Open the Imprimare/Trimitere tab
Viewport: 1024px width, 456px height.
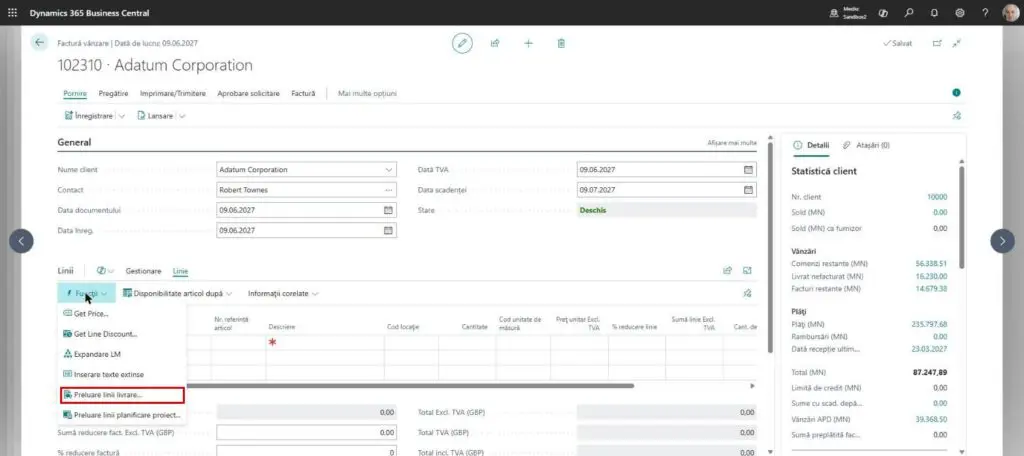pyautogui.click(x=173, y=93)
